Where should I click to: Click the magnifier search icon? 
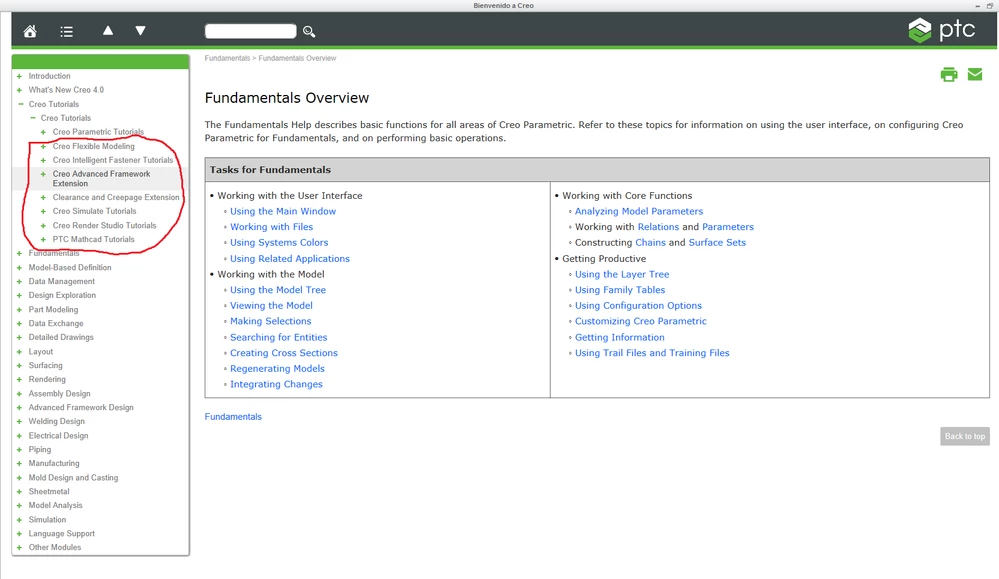[309, 31]
